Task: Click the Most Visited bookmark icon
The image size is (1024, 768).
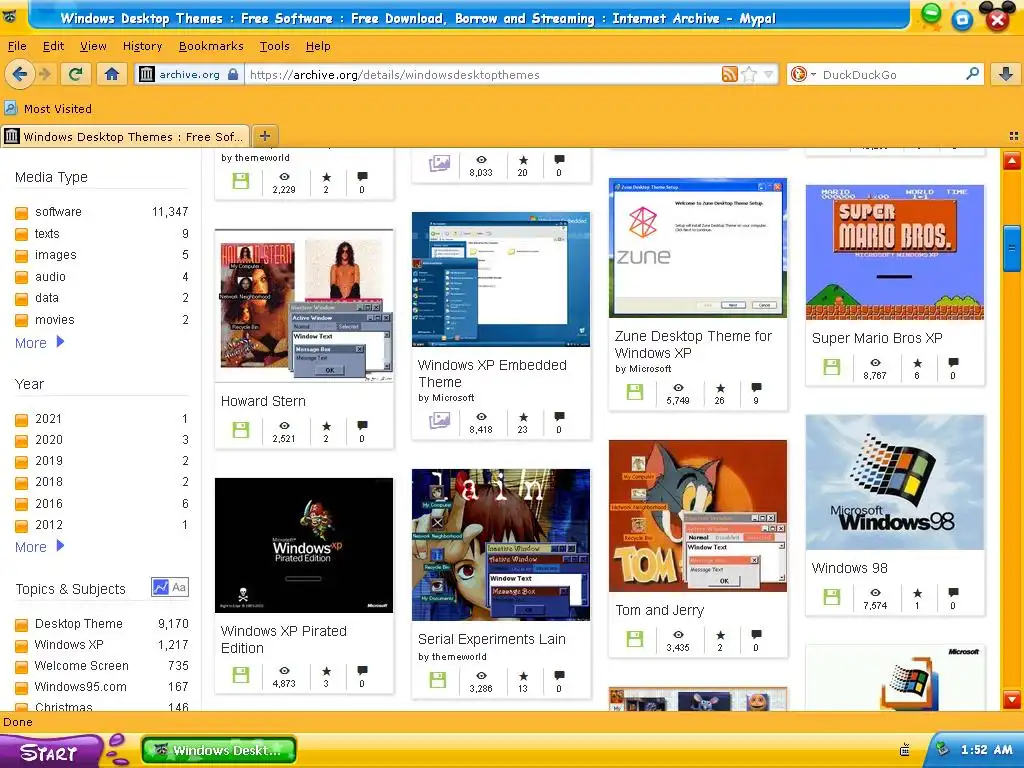Action: [10, 108]
